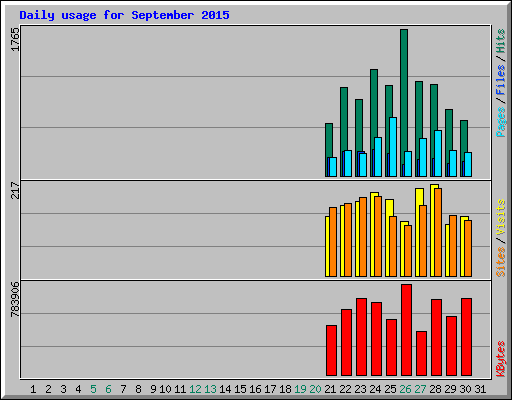Click day label 31 on the axis
Viewport: 512px width, 400px height.
(x=480, y=389)
